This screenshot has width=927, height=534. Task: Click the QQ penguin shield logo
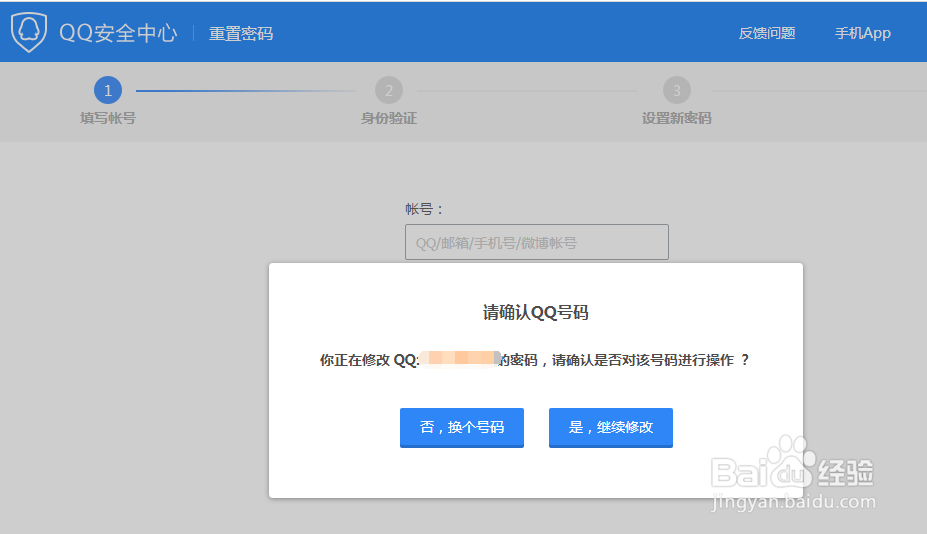click(29, 32)
